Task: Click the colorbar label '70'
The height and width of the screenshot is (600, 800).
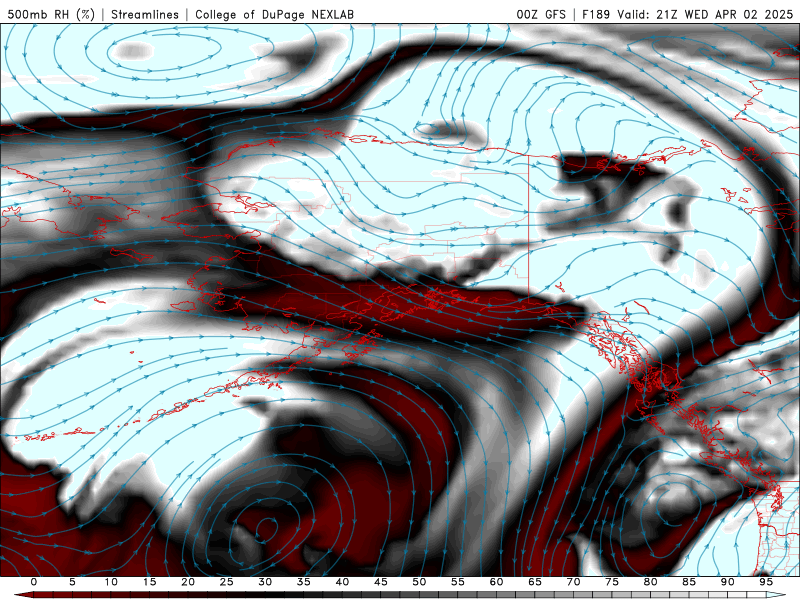Action: pyautogui.click(x=573, y=582)
